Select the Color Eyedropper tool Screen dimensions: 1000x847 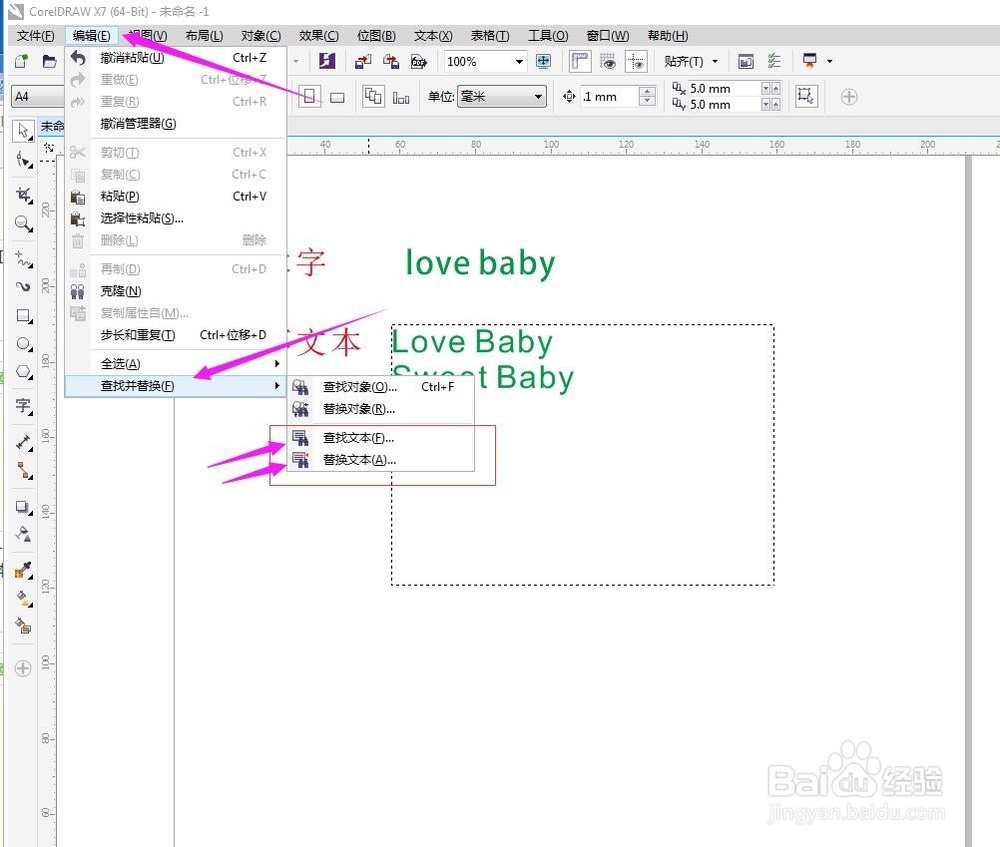coord(24,570)
